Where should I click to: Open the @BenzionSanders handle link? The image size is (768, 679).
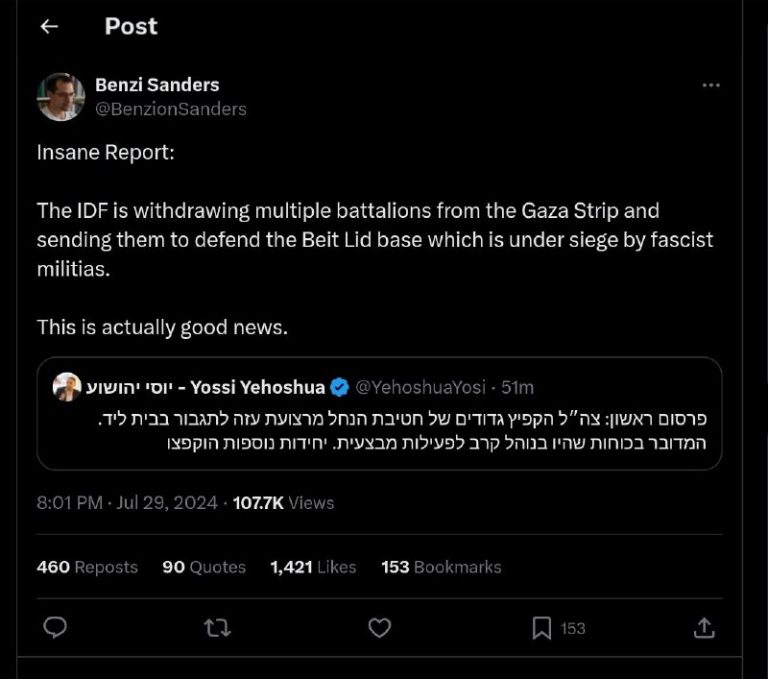pyautogui.click(x=170, y=109)
